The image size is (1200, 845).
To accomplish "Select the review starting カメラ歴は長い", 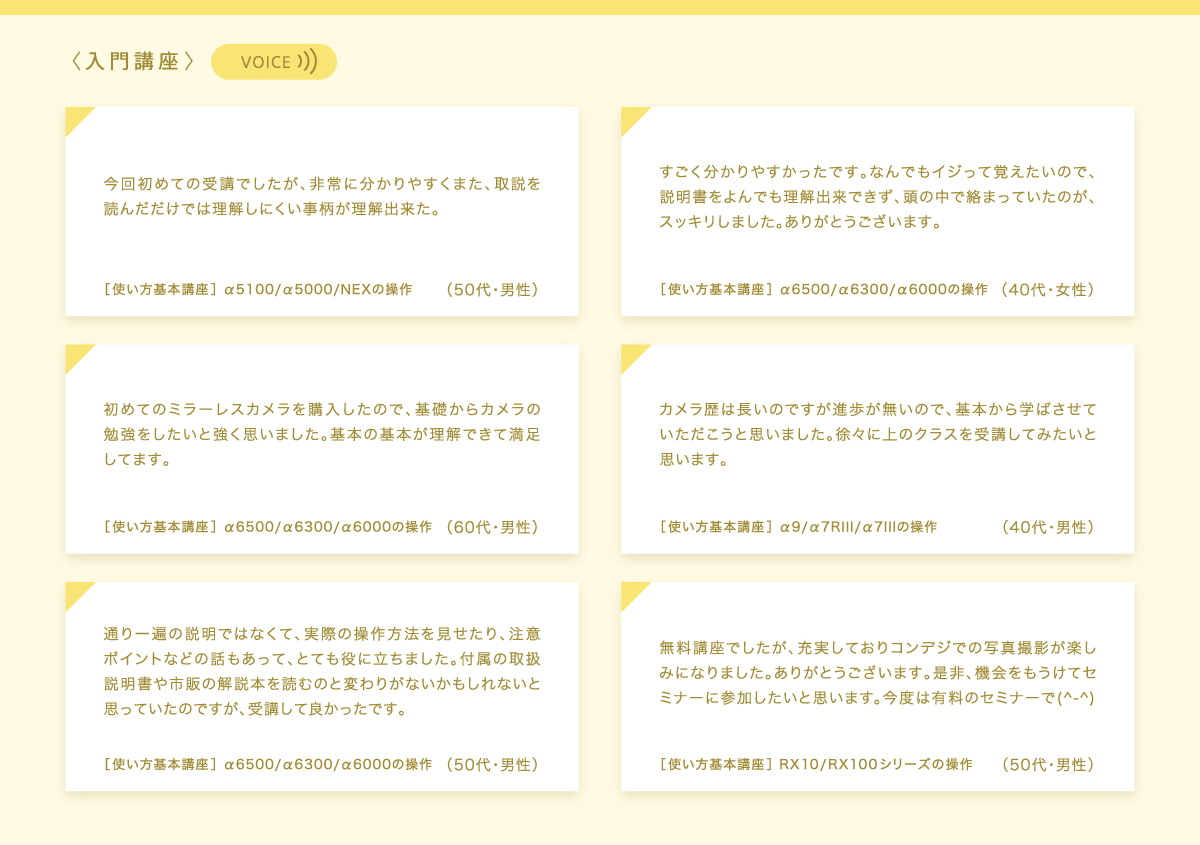I will tap(878, 435).
